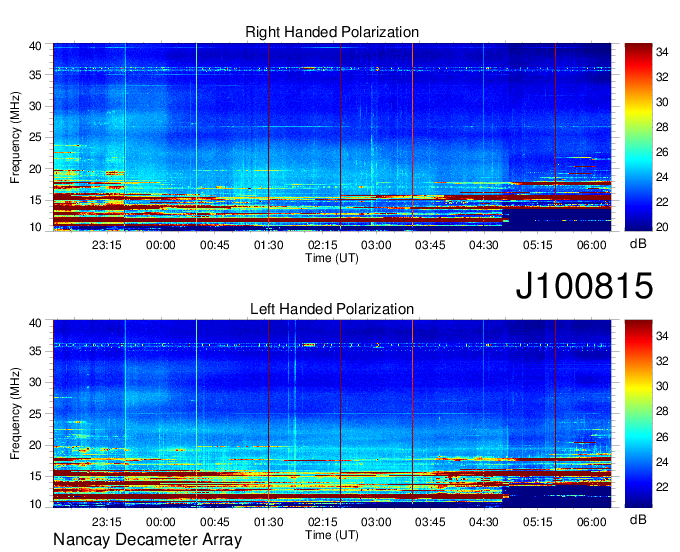Click the dB label under the top color bar
The image size is (680, 552).
(638, 244)
